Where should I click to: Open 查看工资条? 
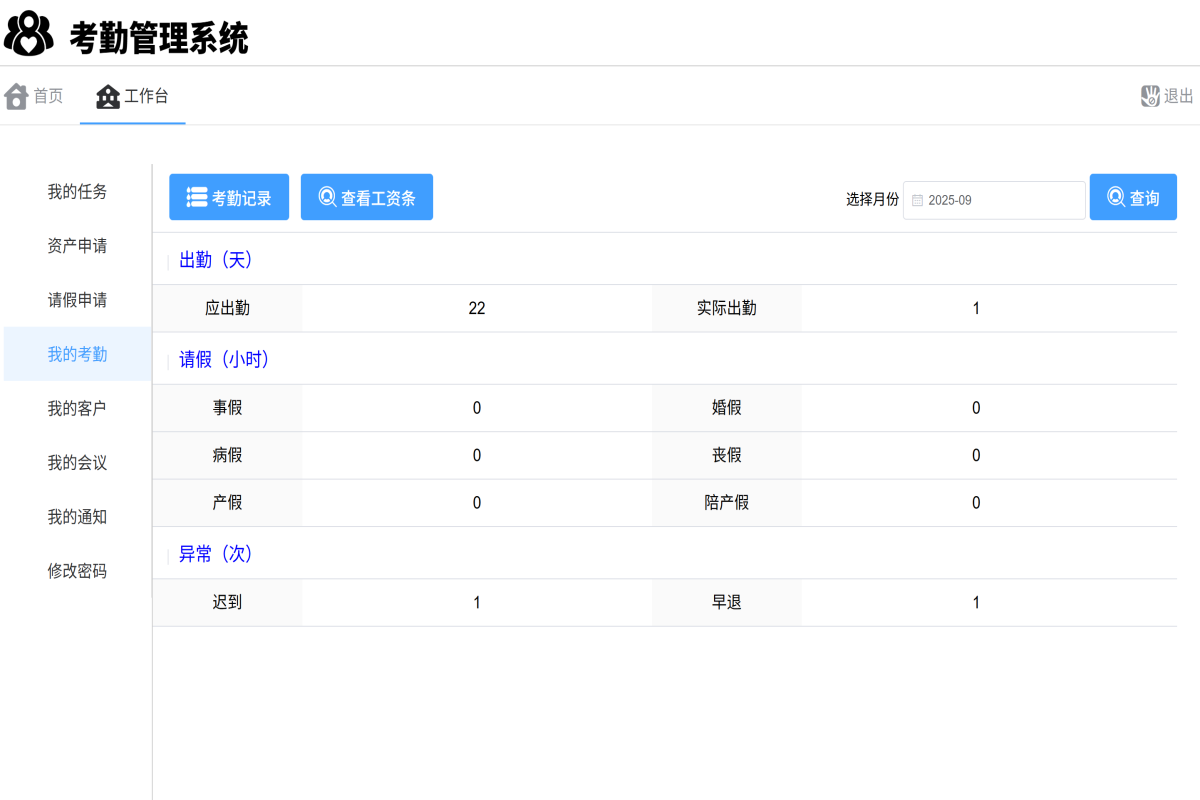[366, 196]
